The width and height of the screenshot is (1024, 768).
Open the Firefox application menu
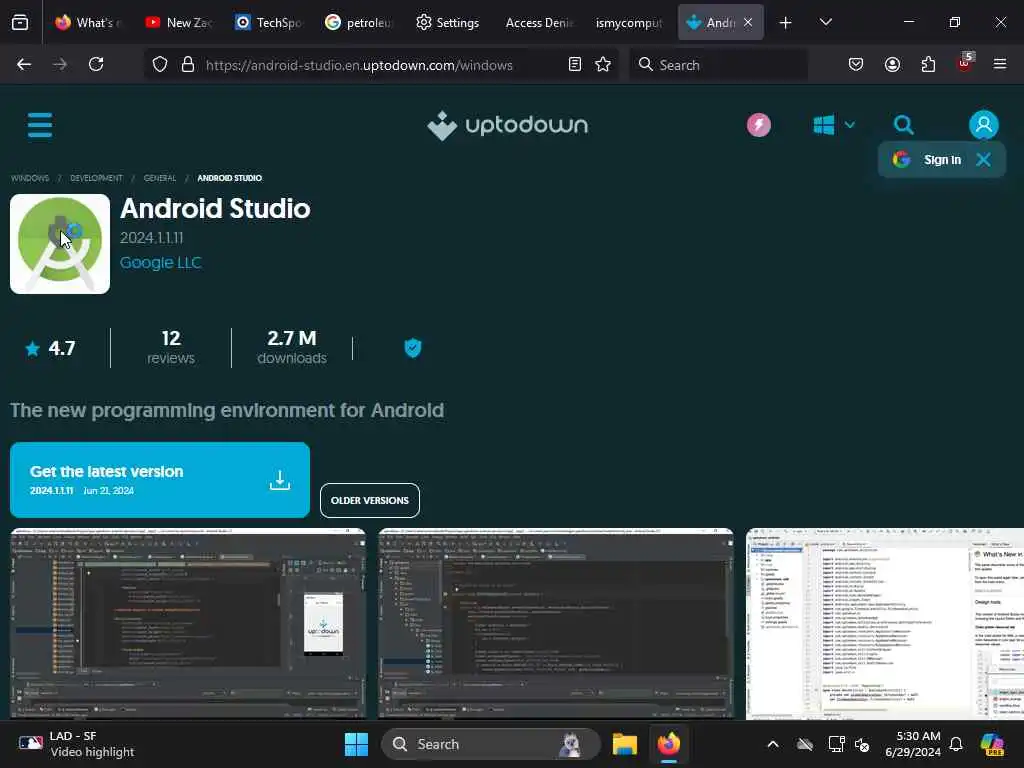1000,64
